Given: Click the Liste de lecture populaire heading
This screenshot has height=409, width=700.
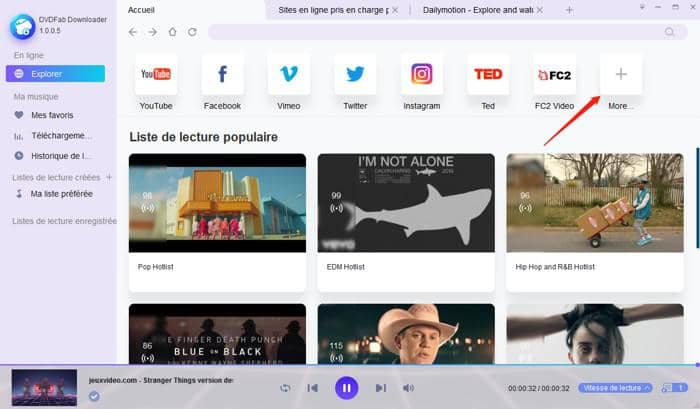Looking at the screenshot, I should (204, 137).
